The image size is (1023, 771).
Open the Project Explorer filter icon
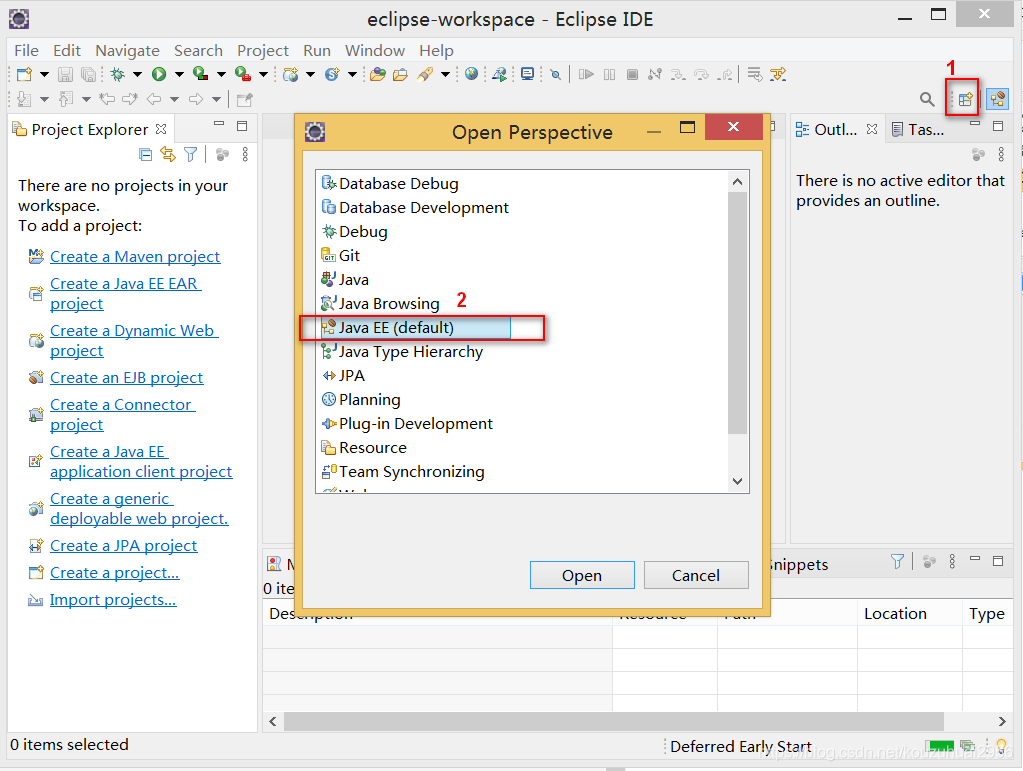coord(191,155)
